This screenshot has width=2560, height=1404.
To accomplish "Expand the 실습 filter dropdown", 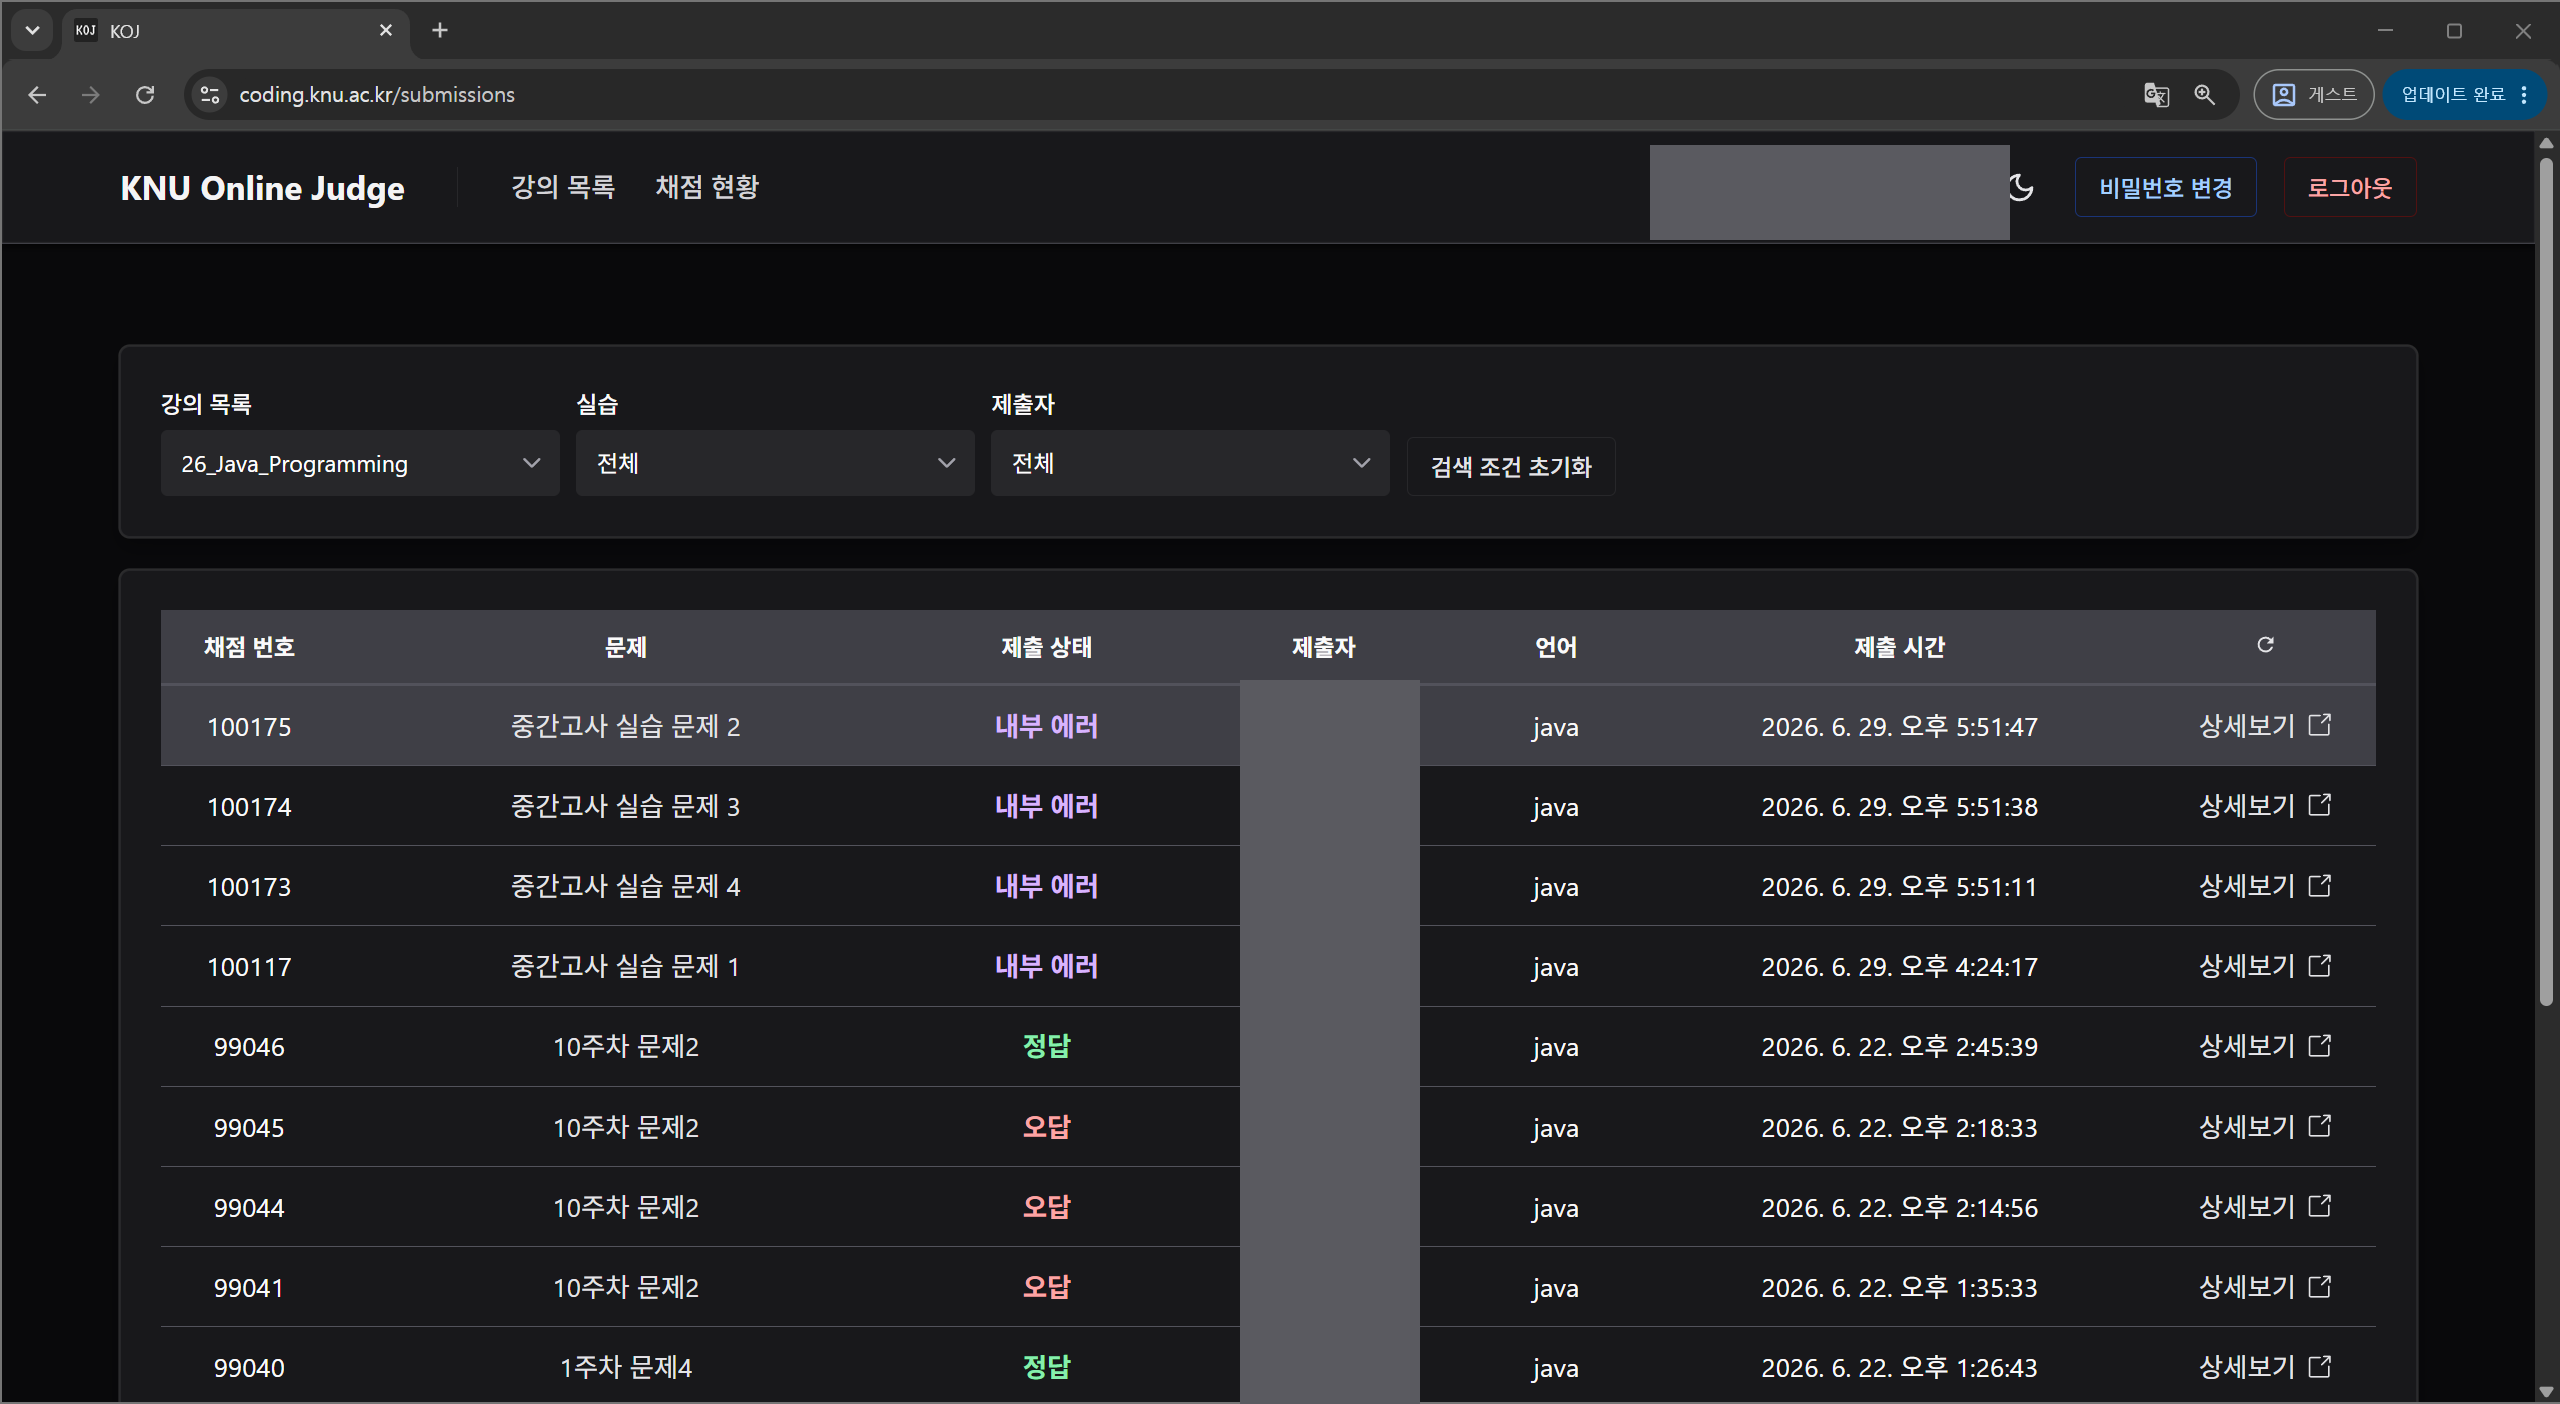I will [x=775, y=463].
